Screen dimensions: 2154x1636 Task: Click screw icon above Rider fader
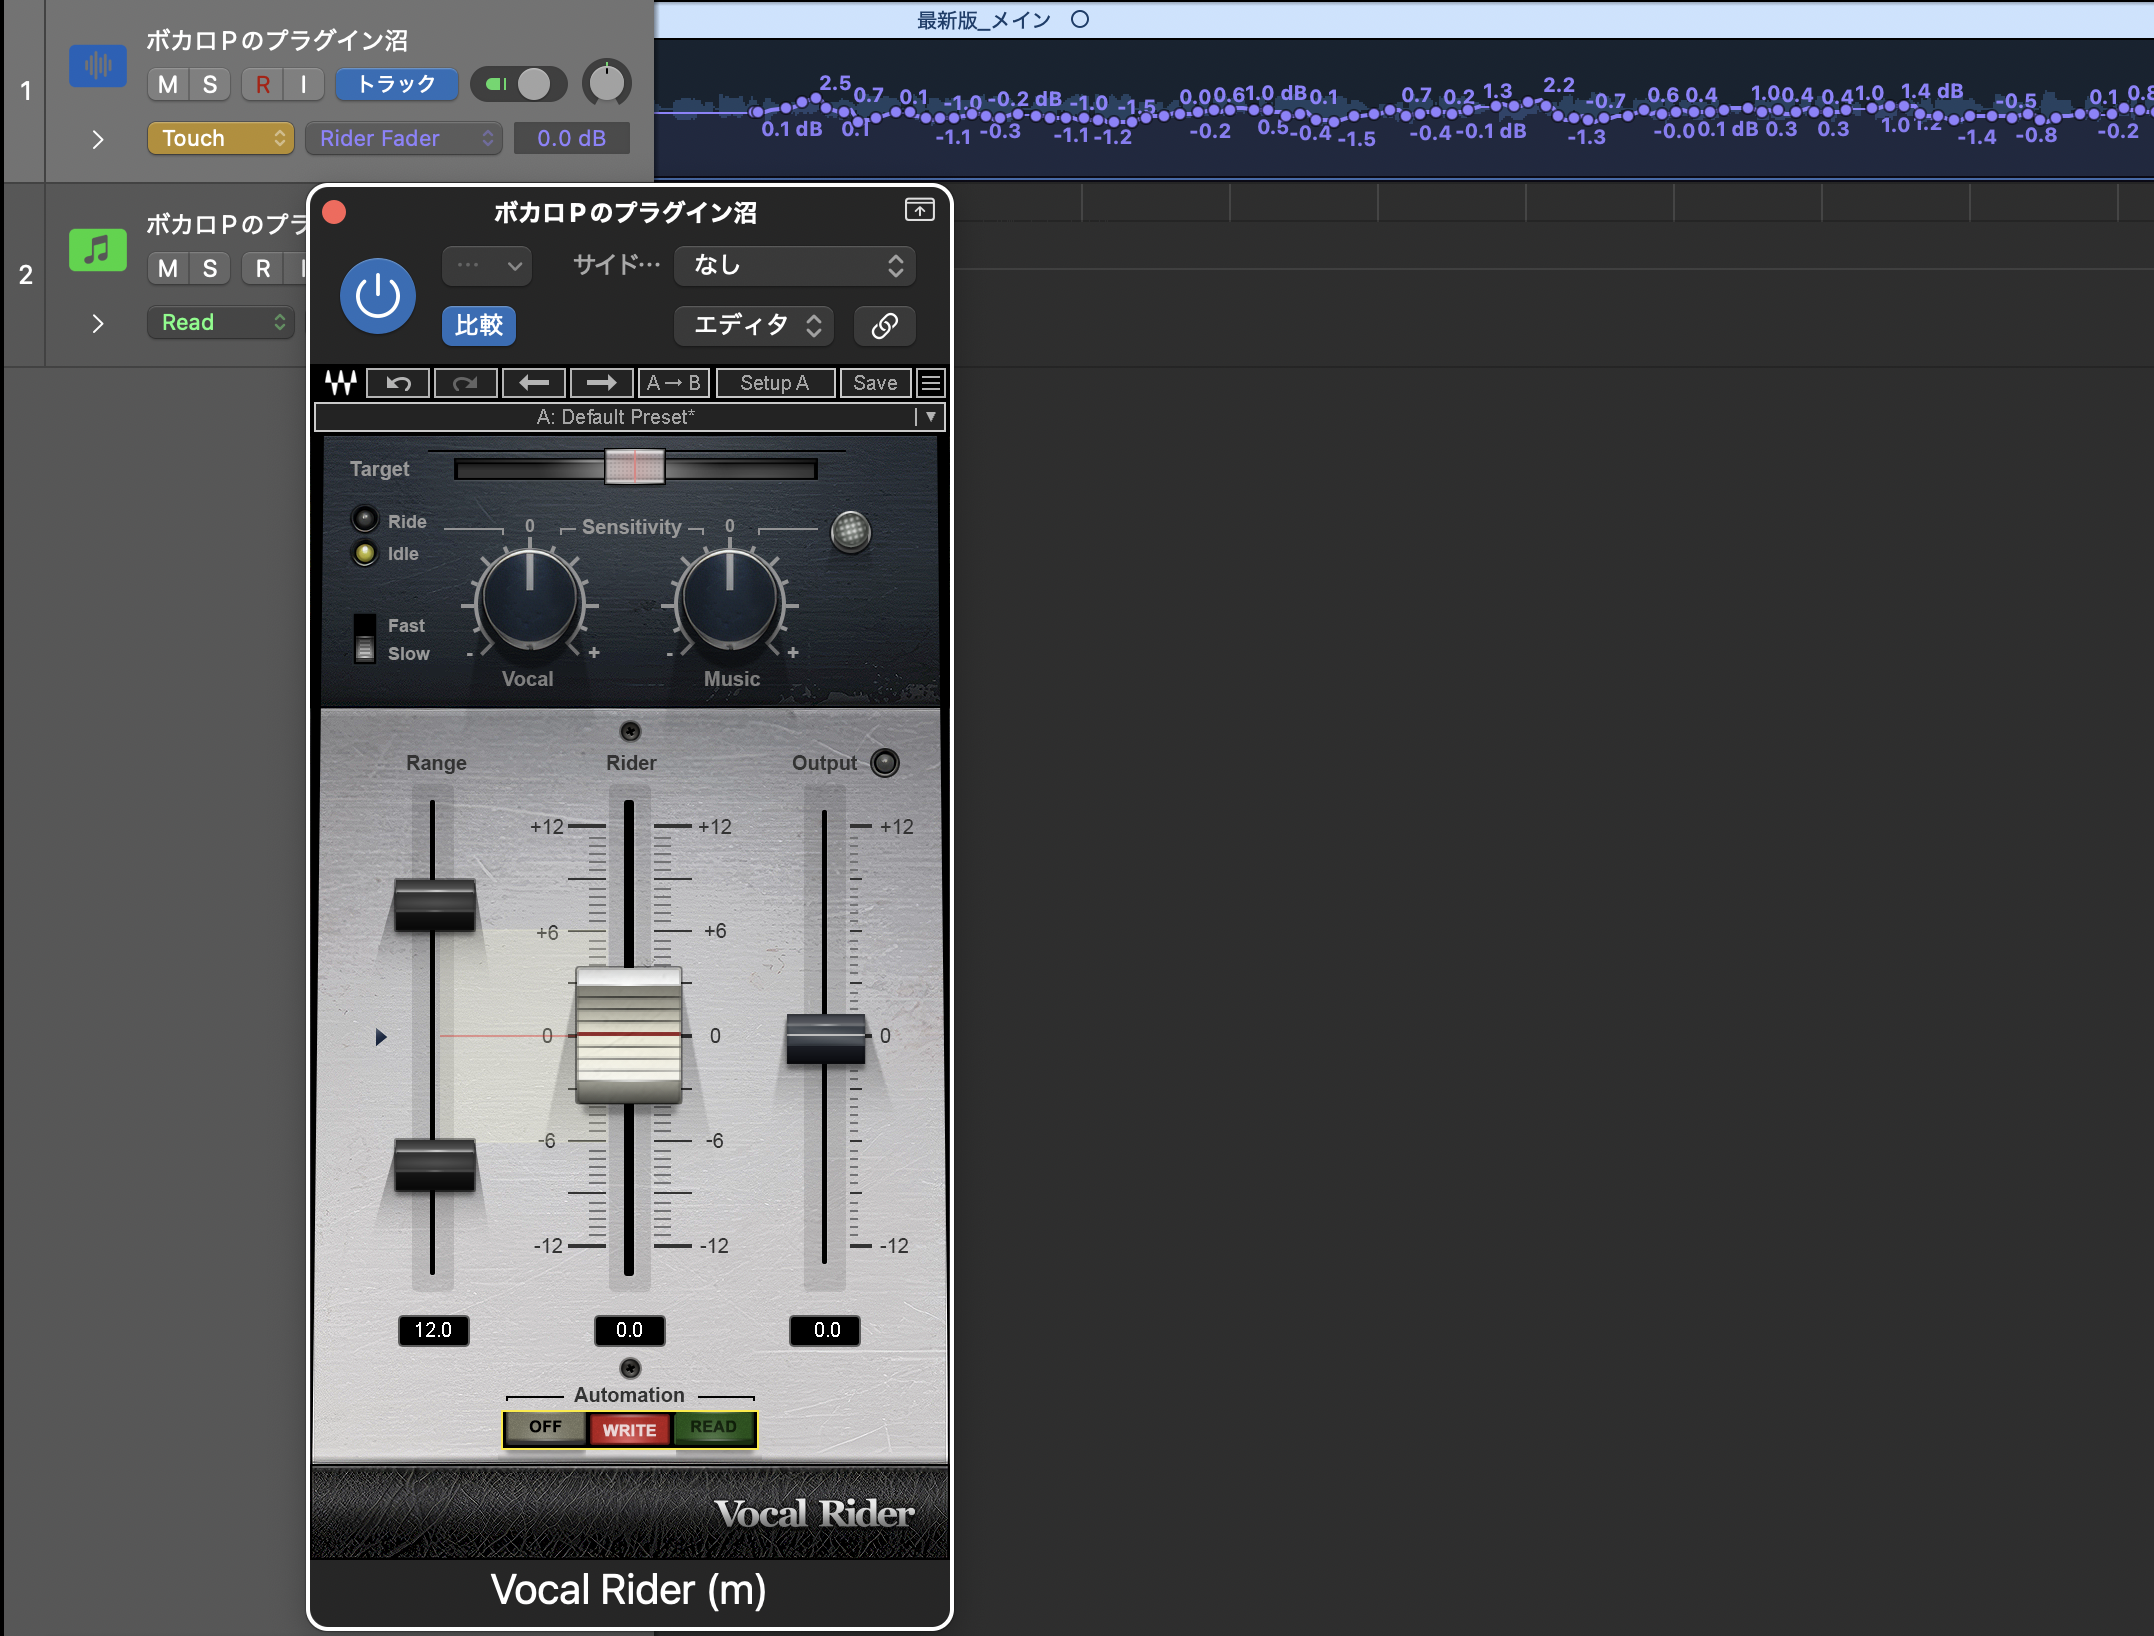(630, 731)
